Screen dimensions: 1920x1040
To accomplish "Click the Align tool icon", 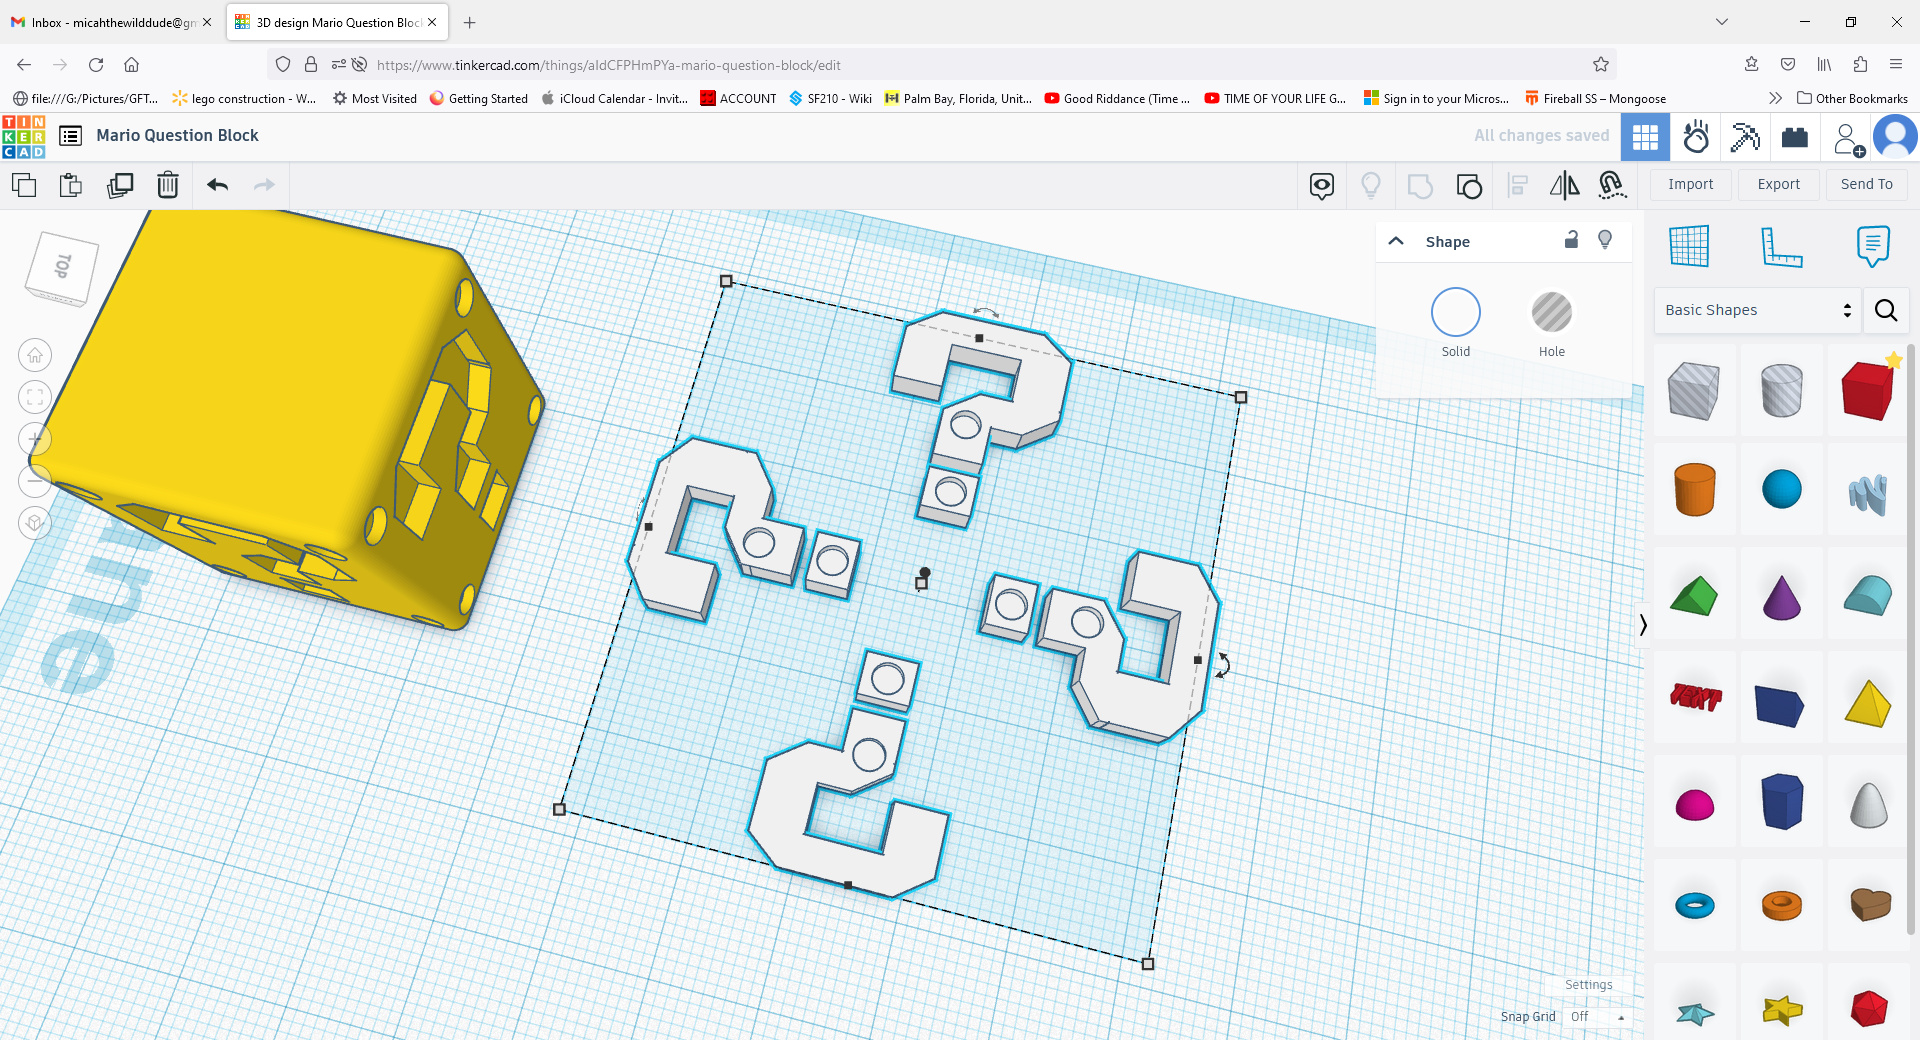I will point(1518,186).
